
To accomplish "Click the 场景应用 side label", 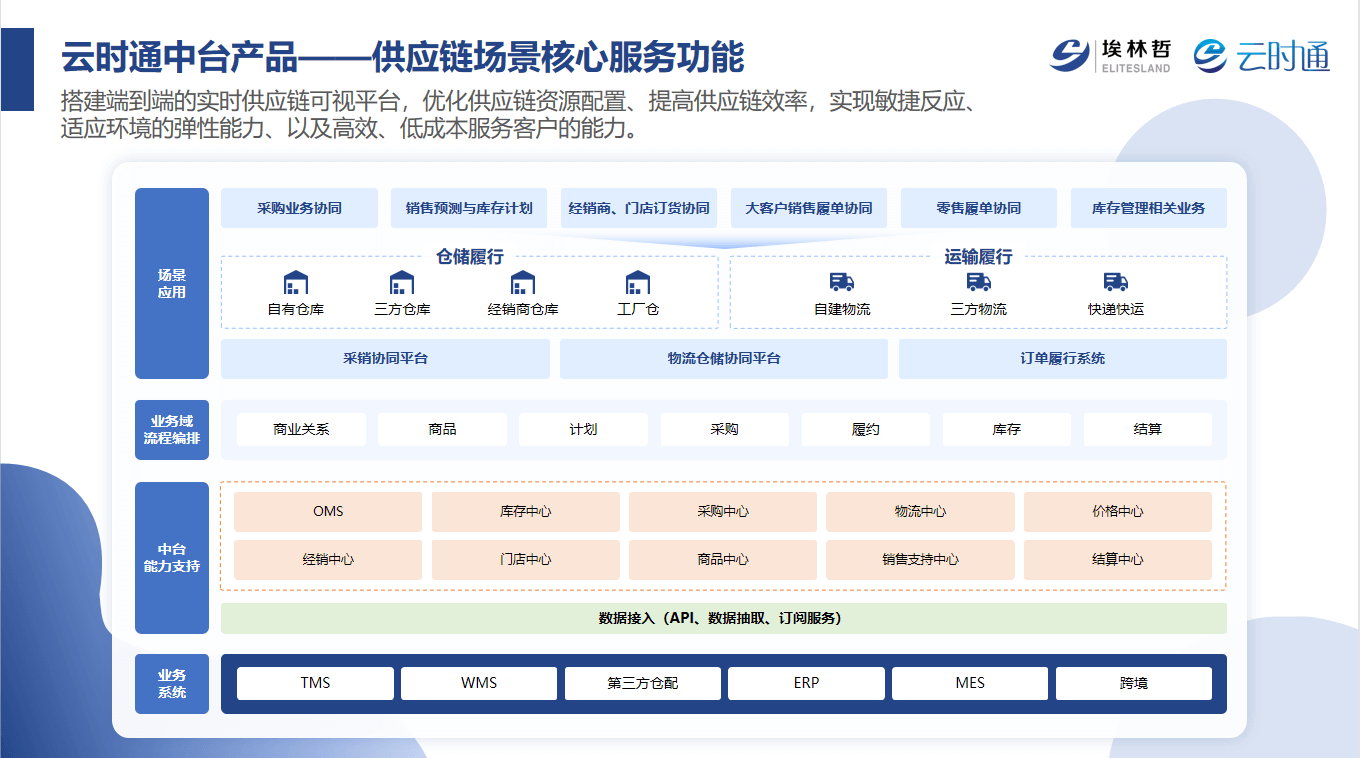I will [172, 284].
